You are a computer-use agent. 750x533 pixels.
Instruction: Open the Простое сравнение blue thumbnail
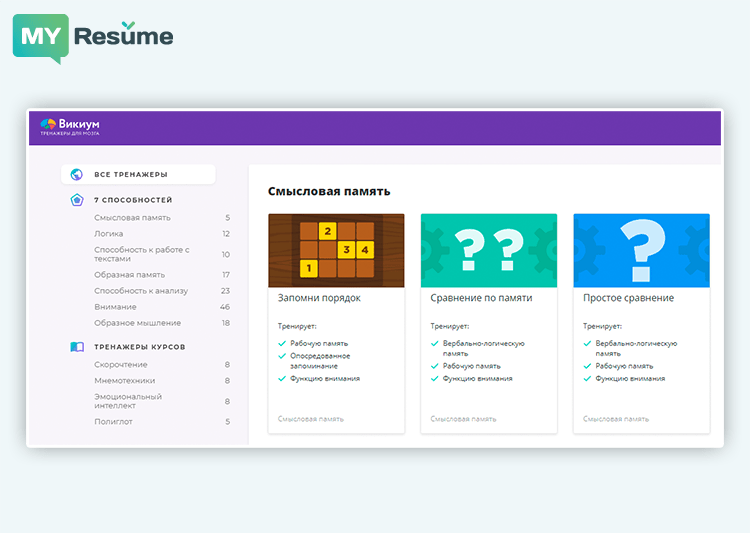point(641,250)
